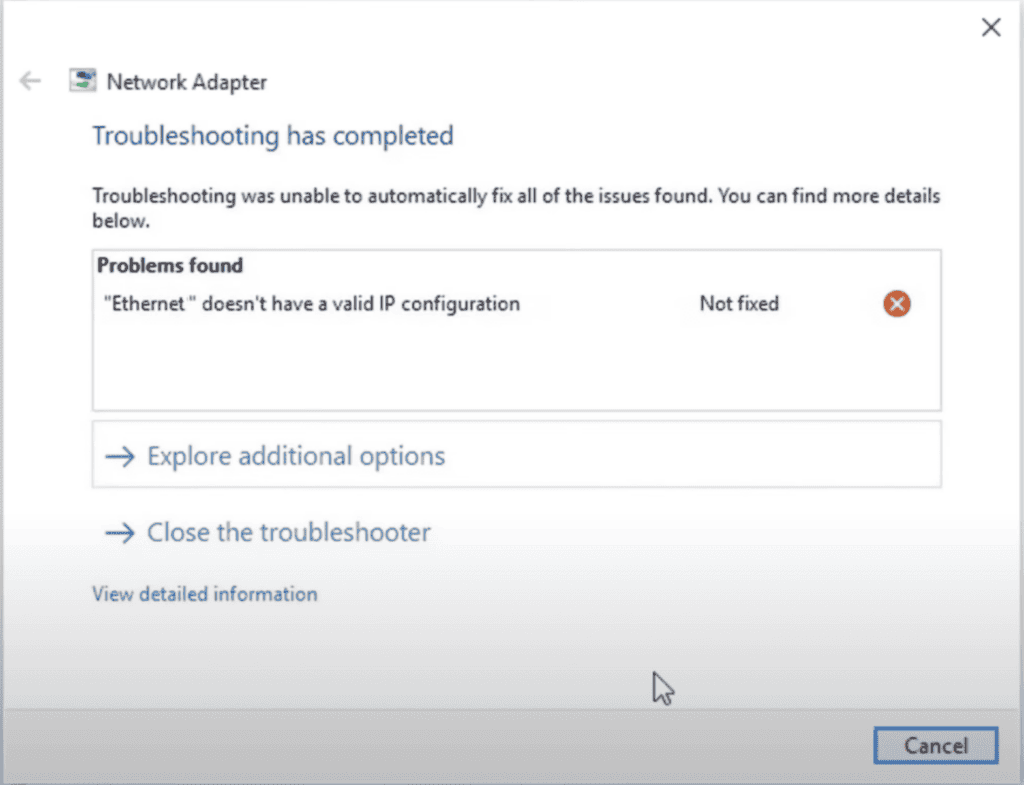This screenshot has width=1024, height=785.
Task: Choose Close the troubleshooter
Action: pos(289,533)
